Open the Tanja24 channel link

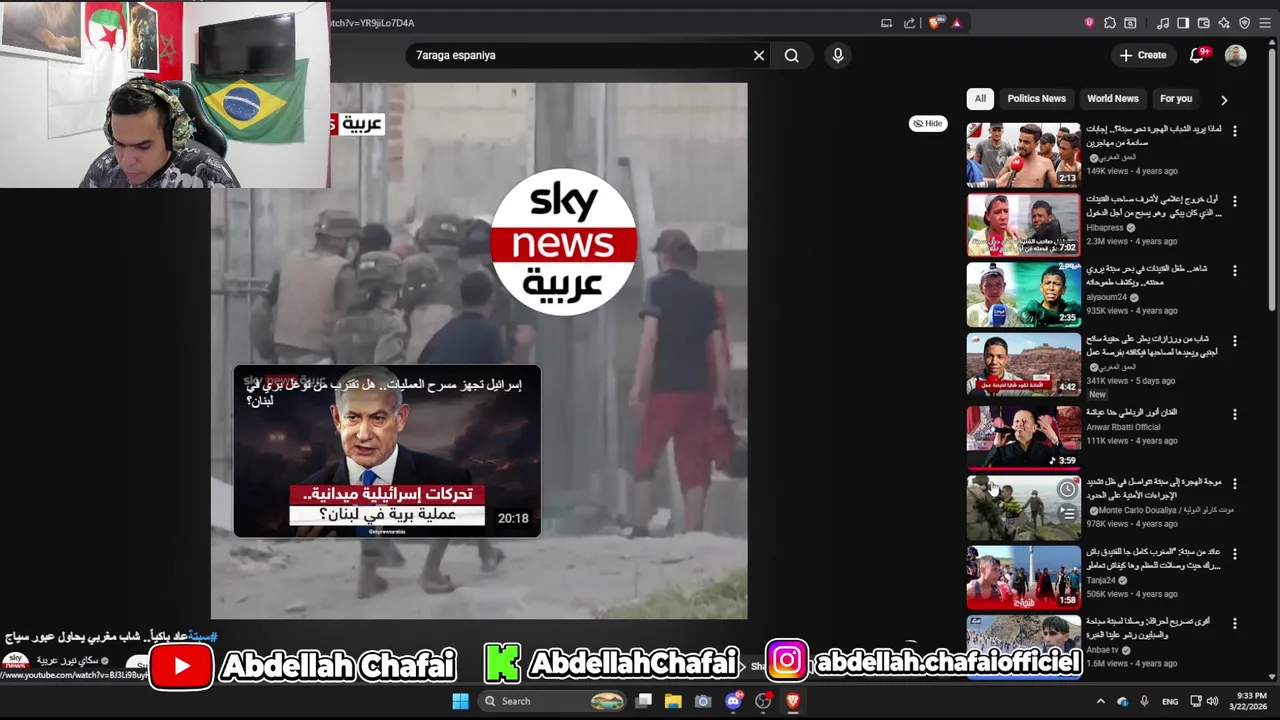1101,580
